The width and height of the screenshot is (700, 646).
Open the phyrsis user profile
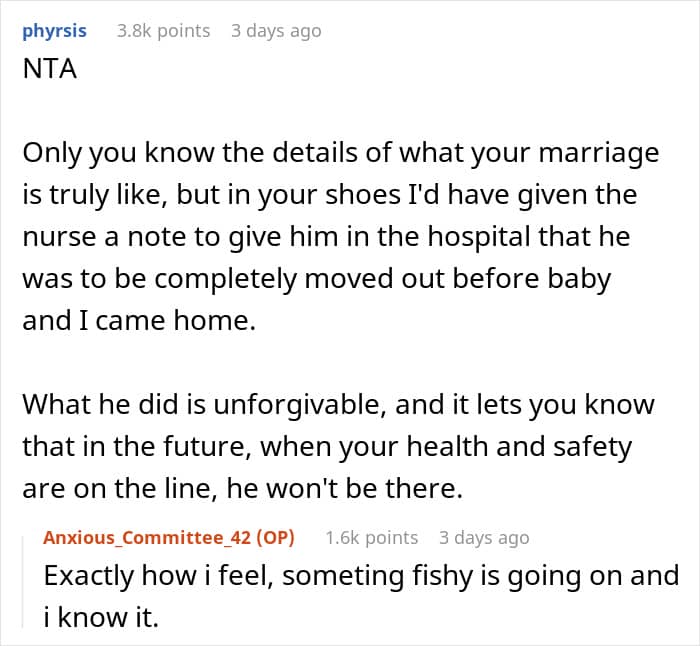point(54,31)
